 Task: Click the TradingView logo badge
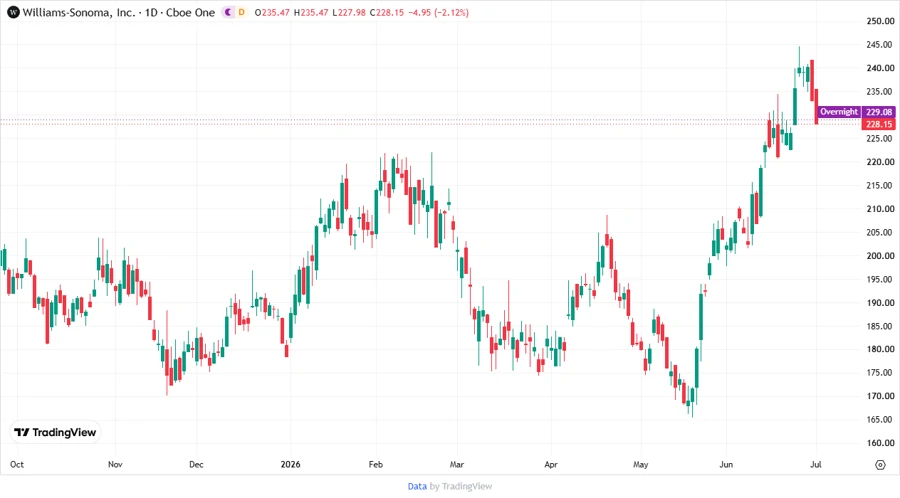point(55,432)
